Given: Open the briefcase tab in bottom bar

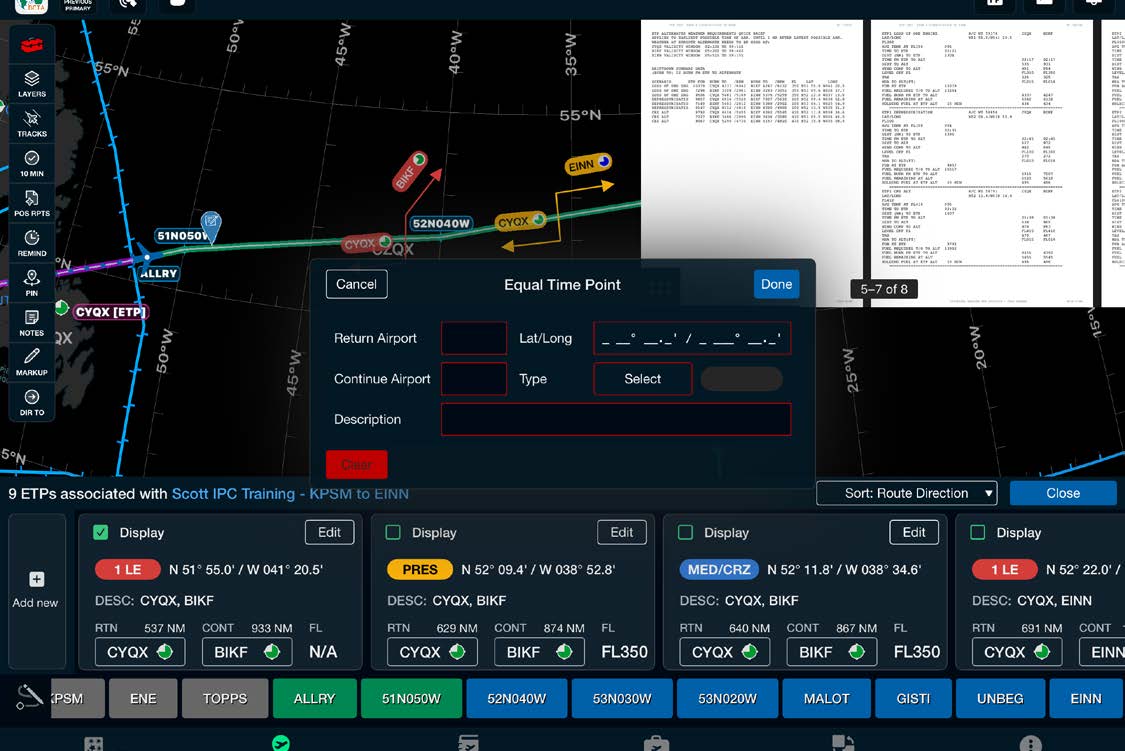Looking at the screenshot, I should pyautogui.click(x=656, y=743).
